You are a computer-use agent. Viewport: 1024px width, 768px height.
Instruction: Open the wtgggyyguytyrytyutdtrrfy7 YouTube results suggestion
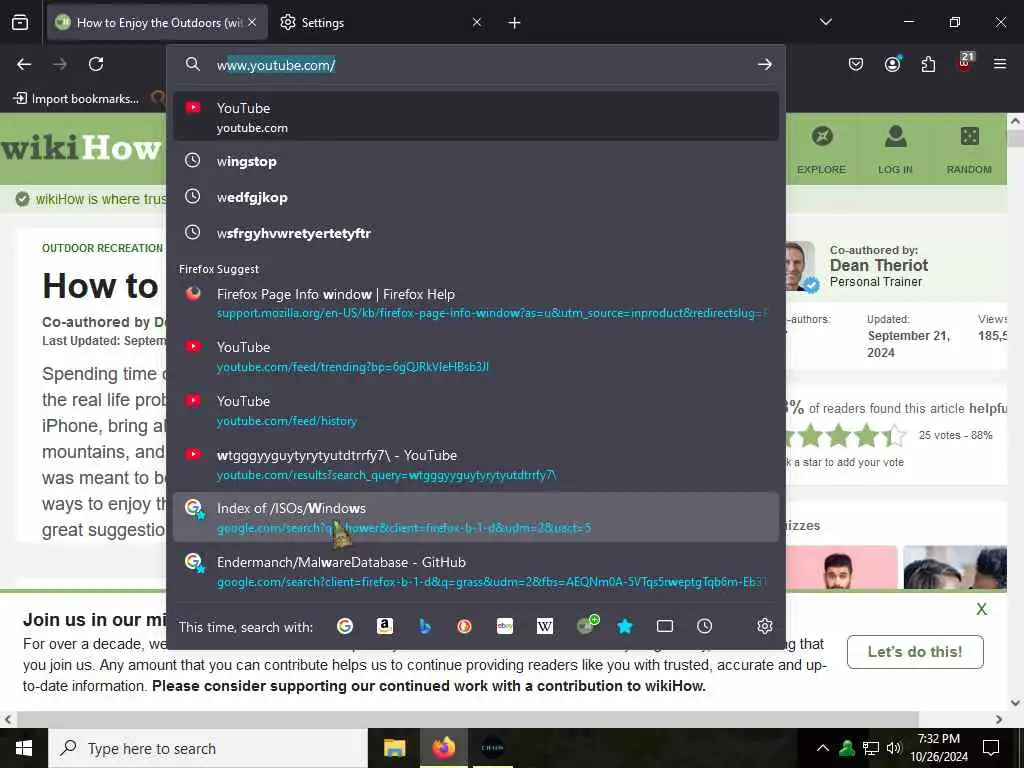[475, 464]
